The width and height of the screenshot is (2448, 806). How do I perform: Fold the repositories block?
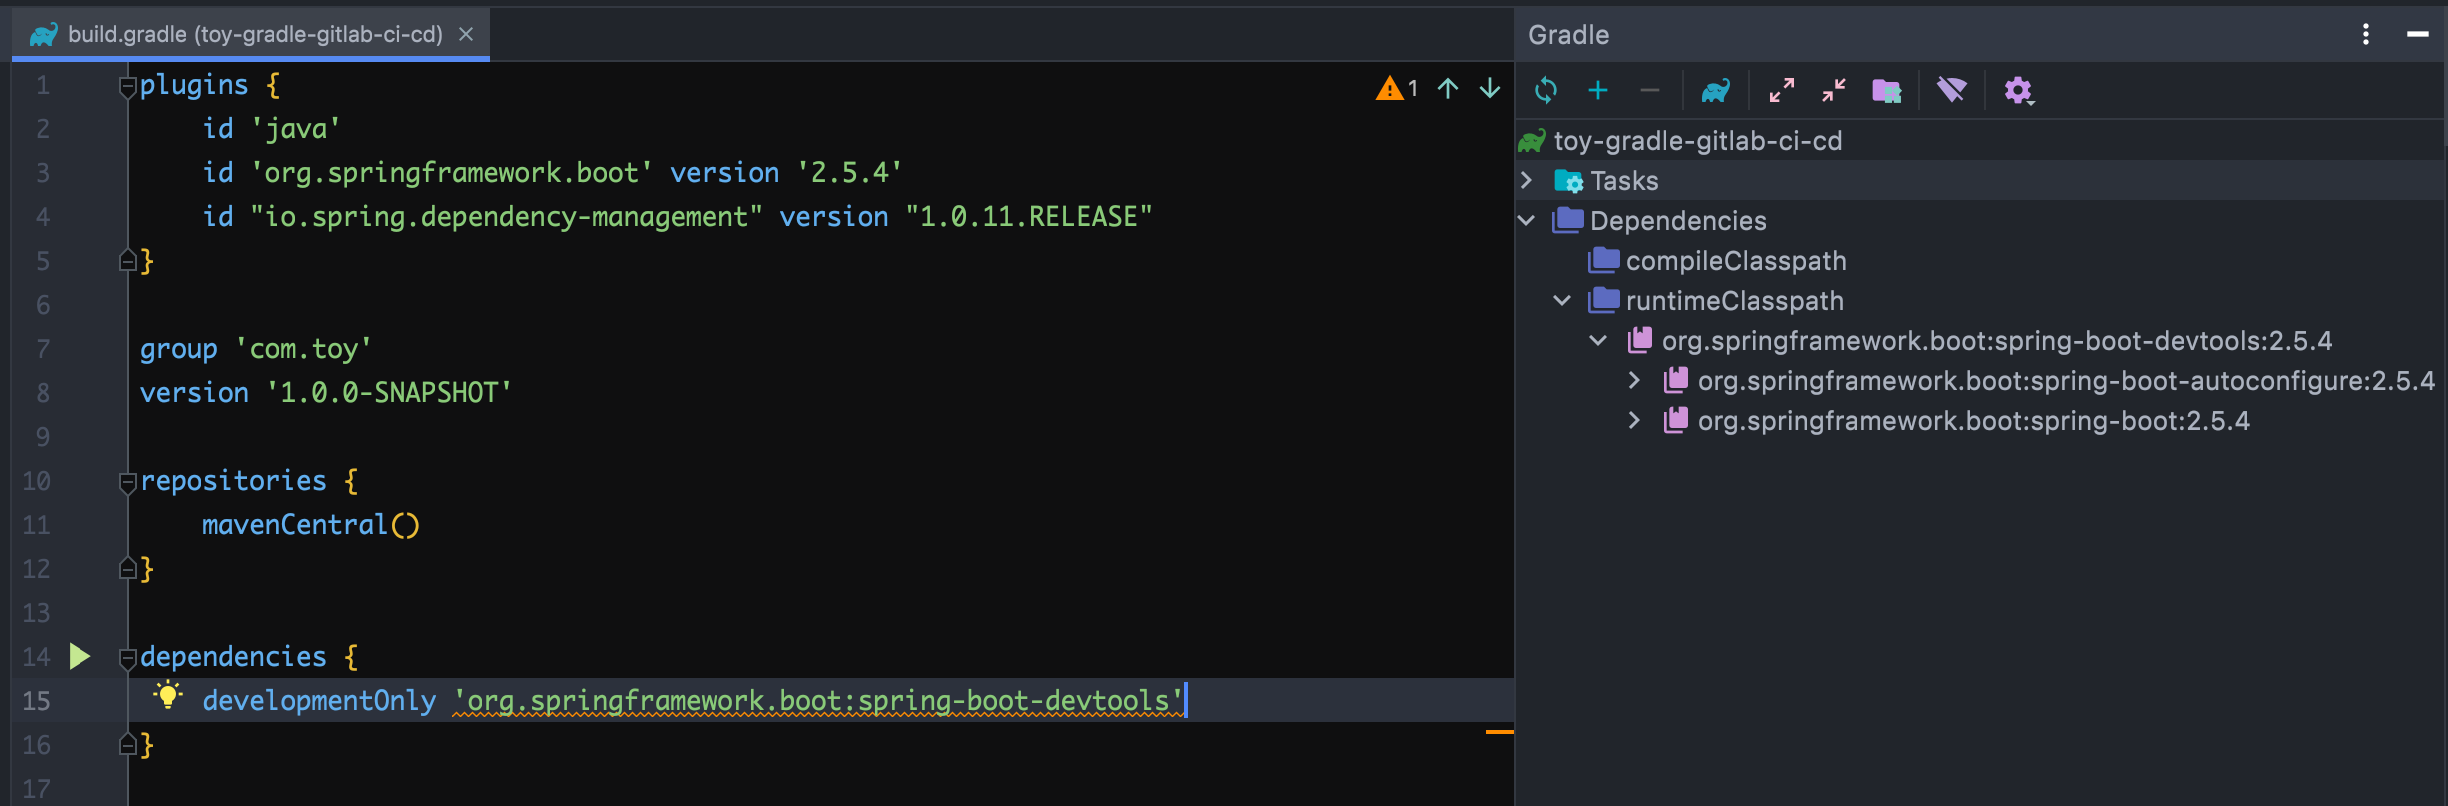tap(127, 483)
